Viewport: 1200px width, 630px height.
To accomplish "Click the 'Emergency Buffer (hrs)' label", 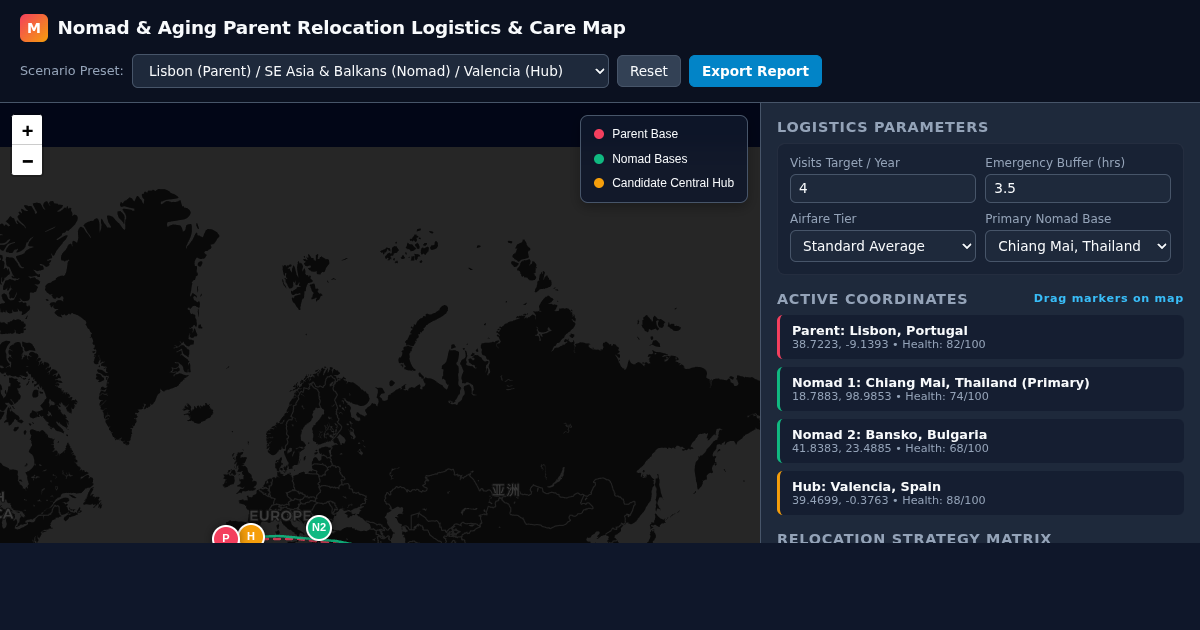I will pyautogui.click(x=1055, y=163).
